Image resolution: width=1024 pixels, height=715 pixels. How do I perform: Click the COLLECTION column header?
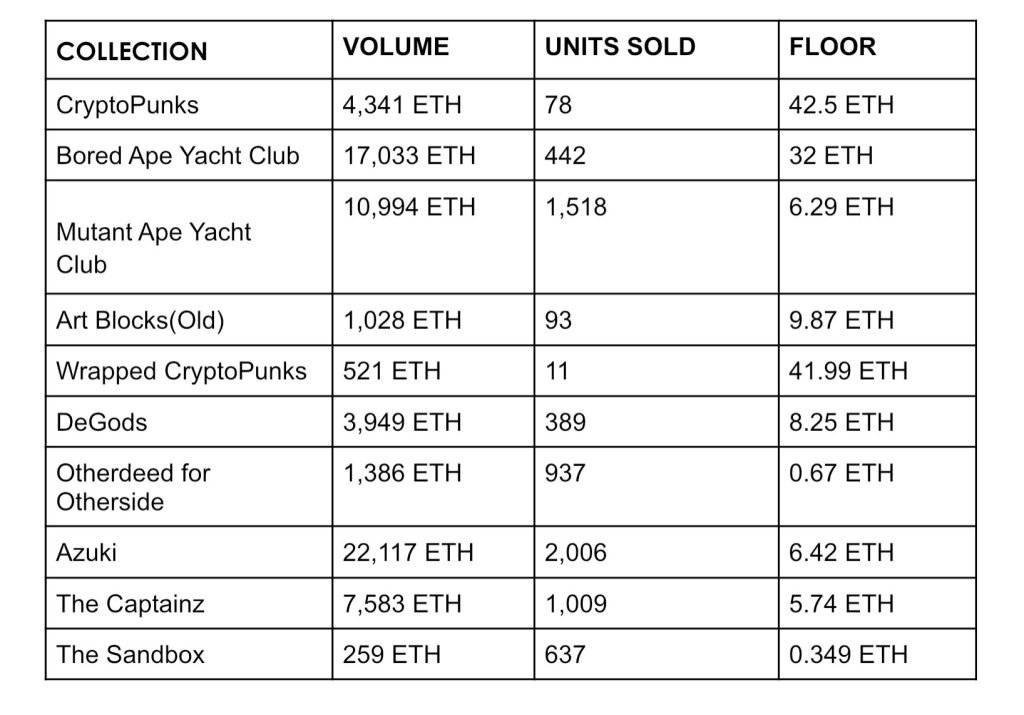[x=132, y=52]
